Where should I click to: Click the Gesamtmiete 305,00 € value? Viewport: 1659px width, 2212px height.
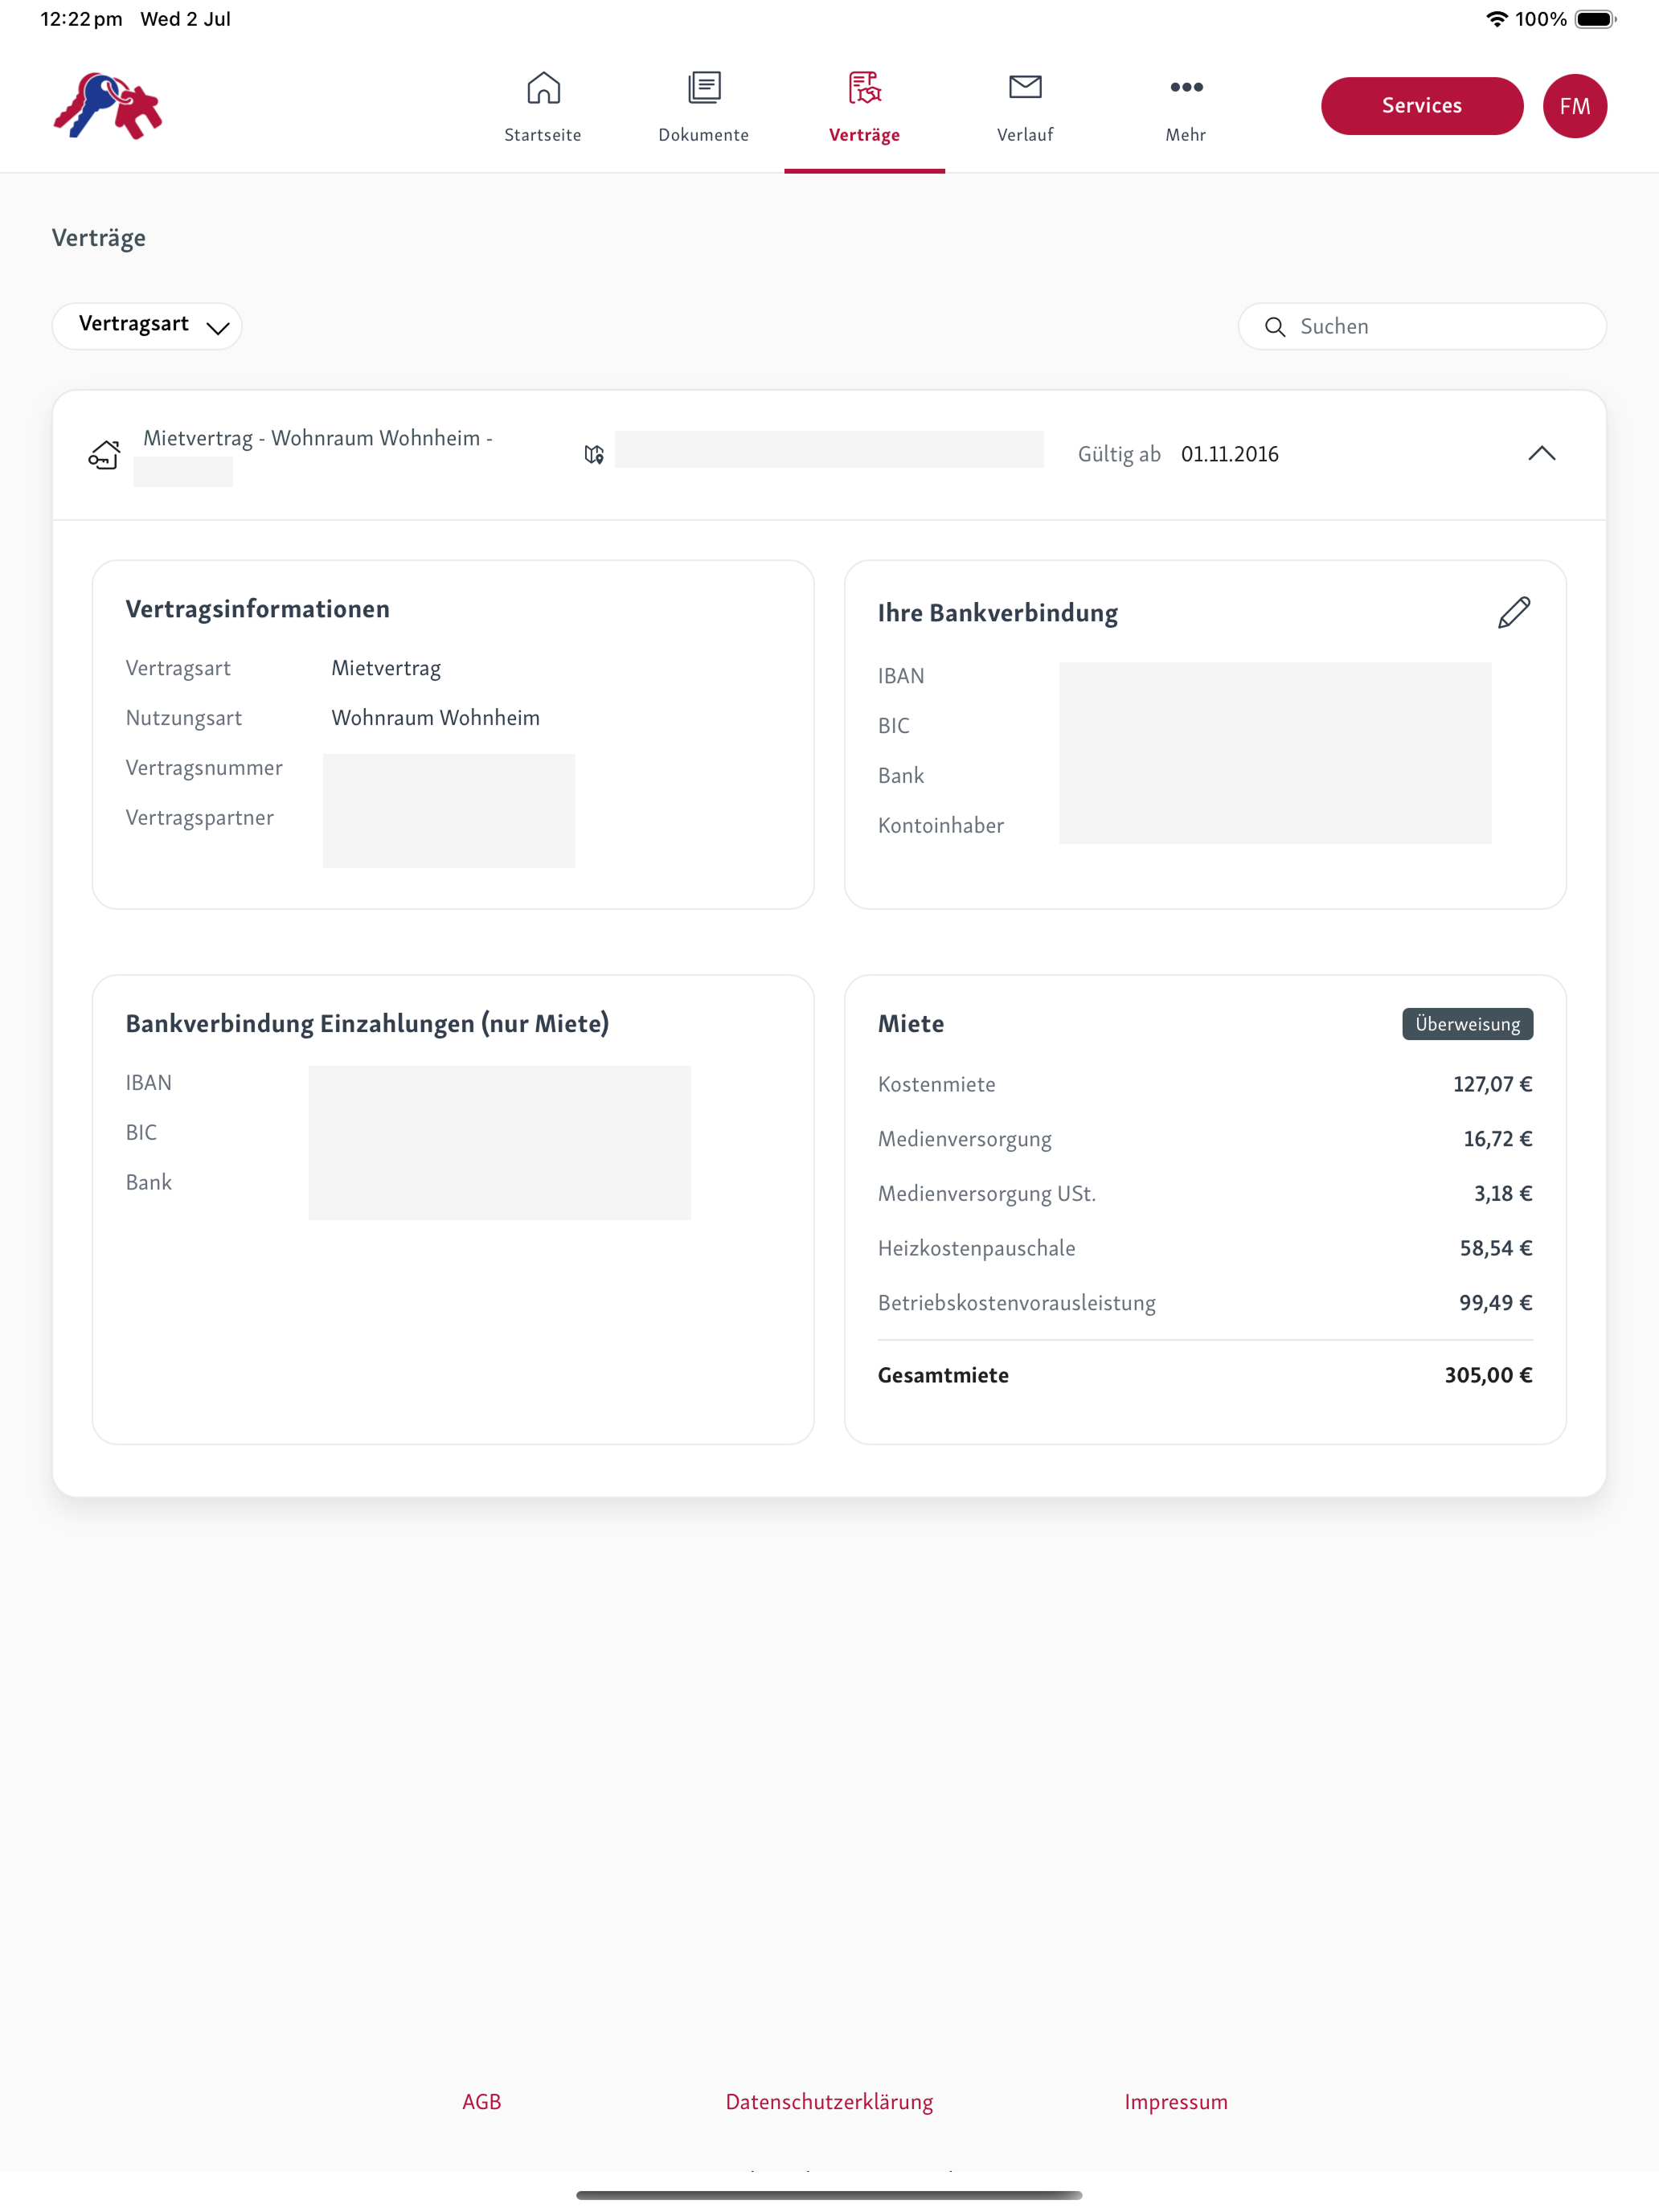click(1488, 1375)
